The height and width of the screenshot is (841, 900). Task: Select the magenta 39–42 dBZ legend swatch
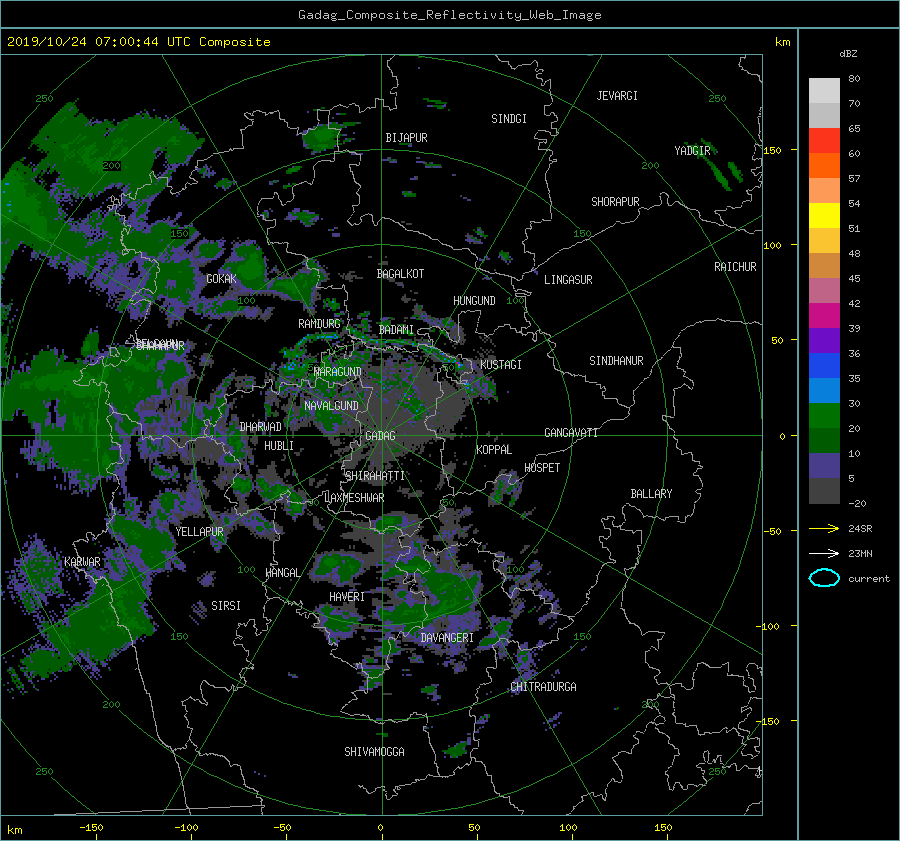pos(824,316)
